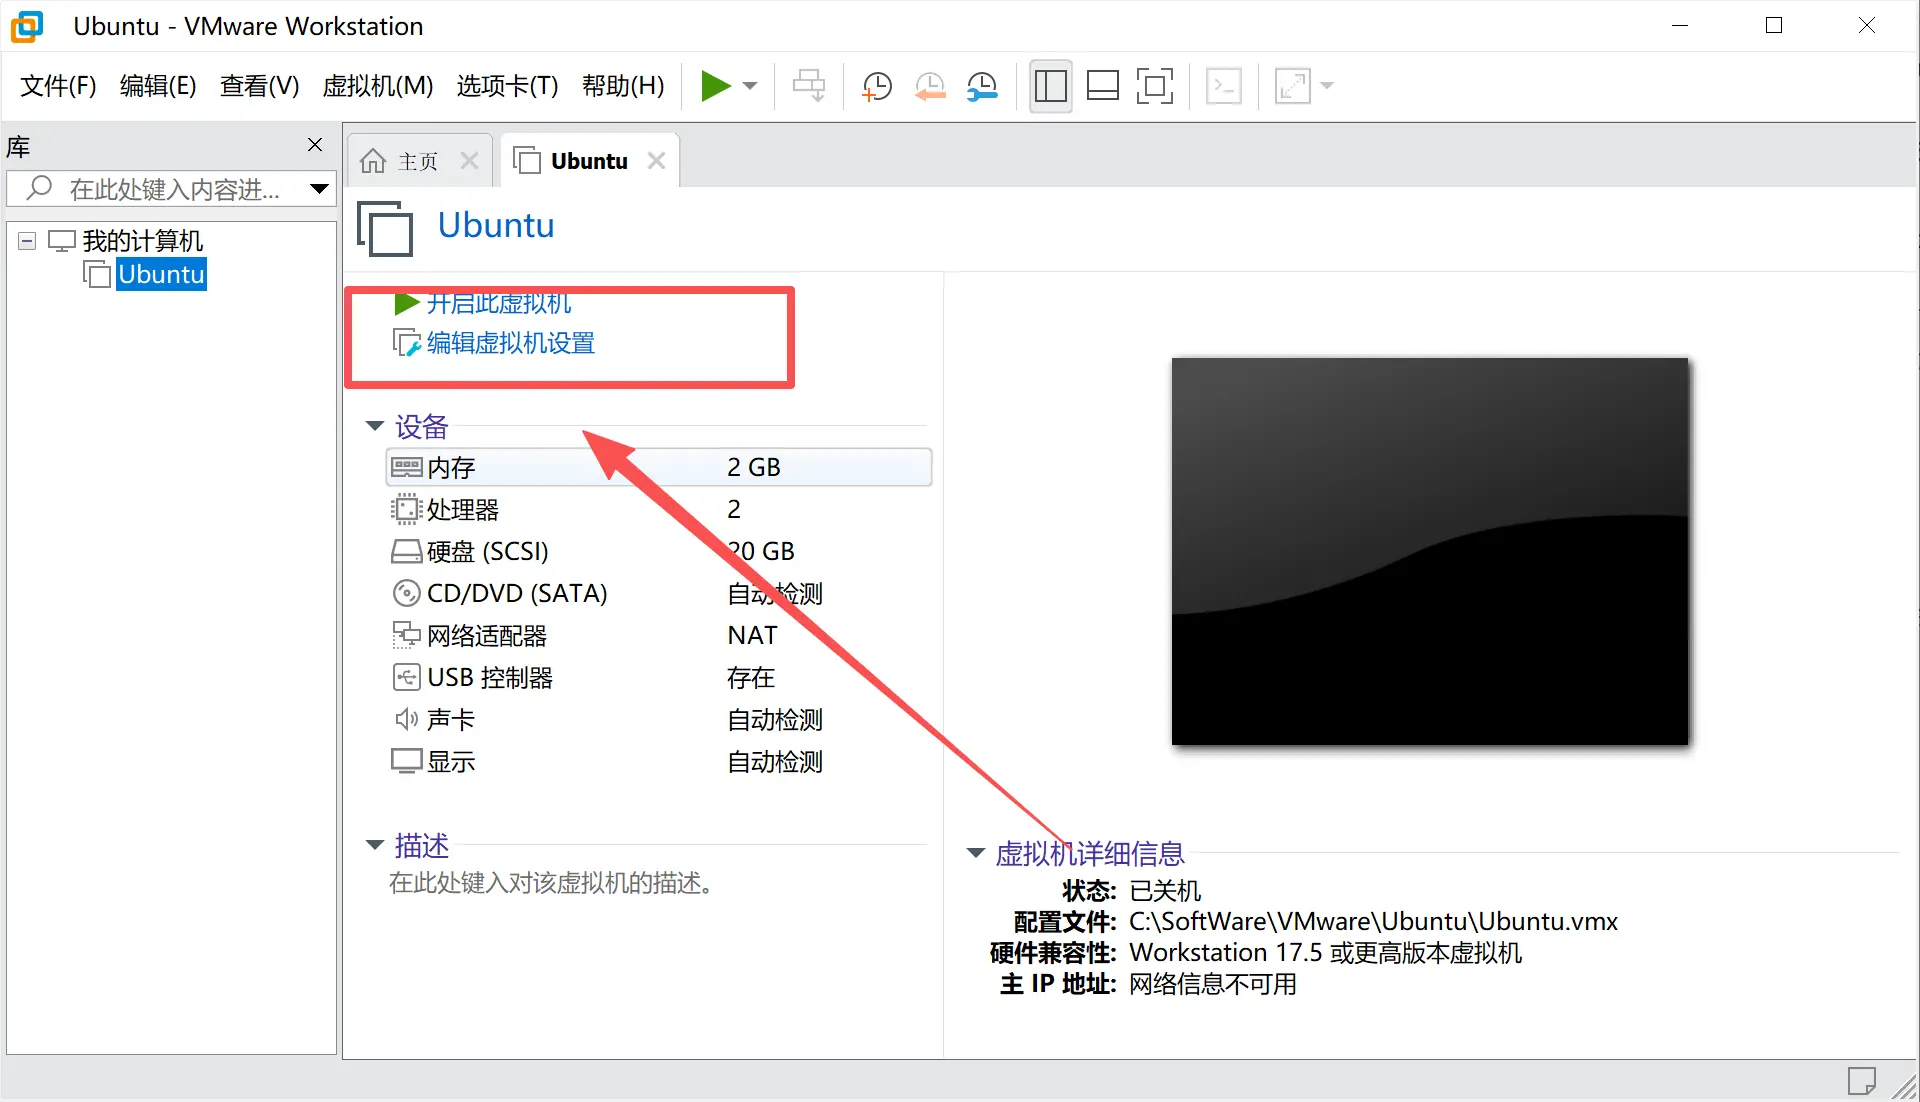Open the 查看(V) menu
The image size is (1920, 1102).
point(260,86)
